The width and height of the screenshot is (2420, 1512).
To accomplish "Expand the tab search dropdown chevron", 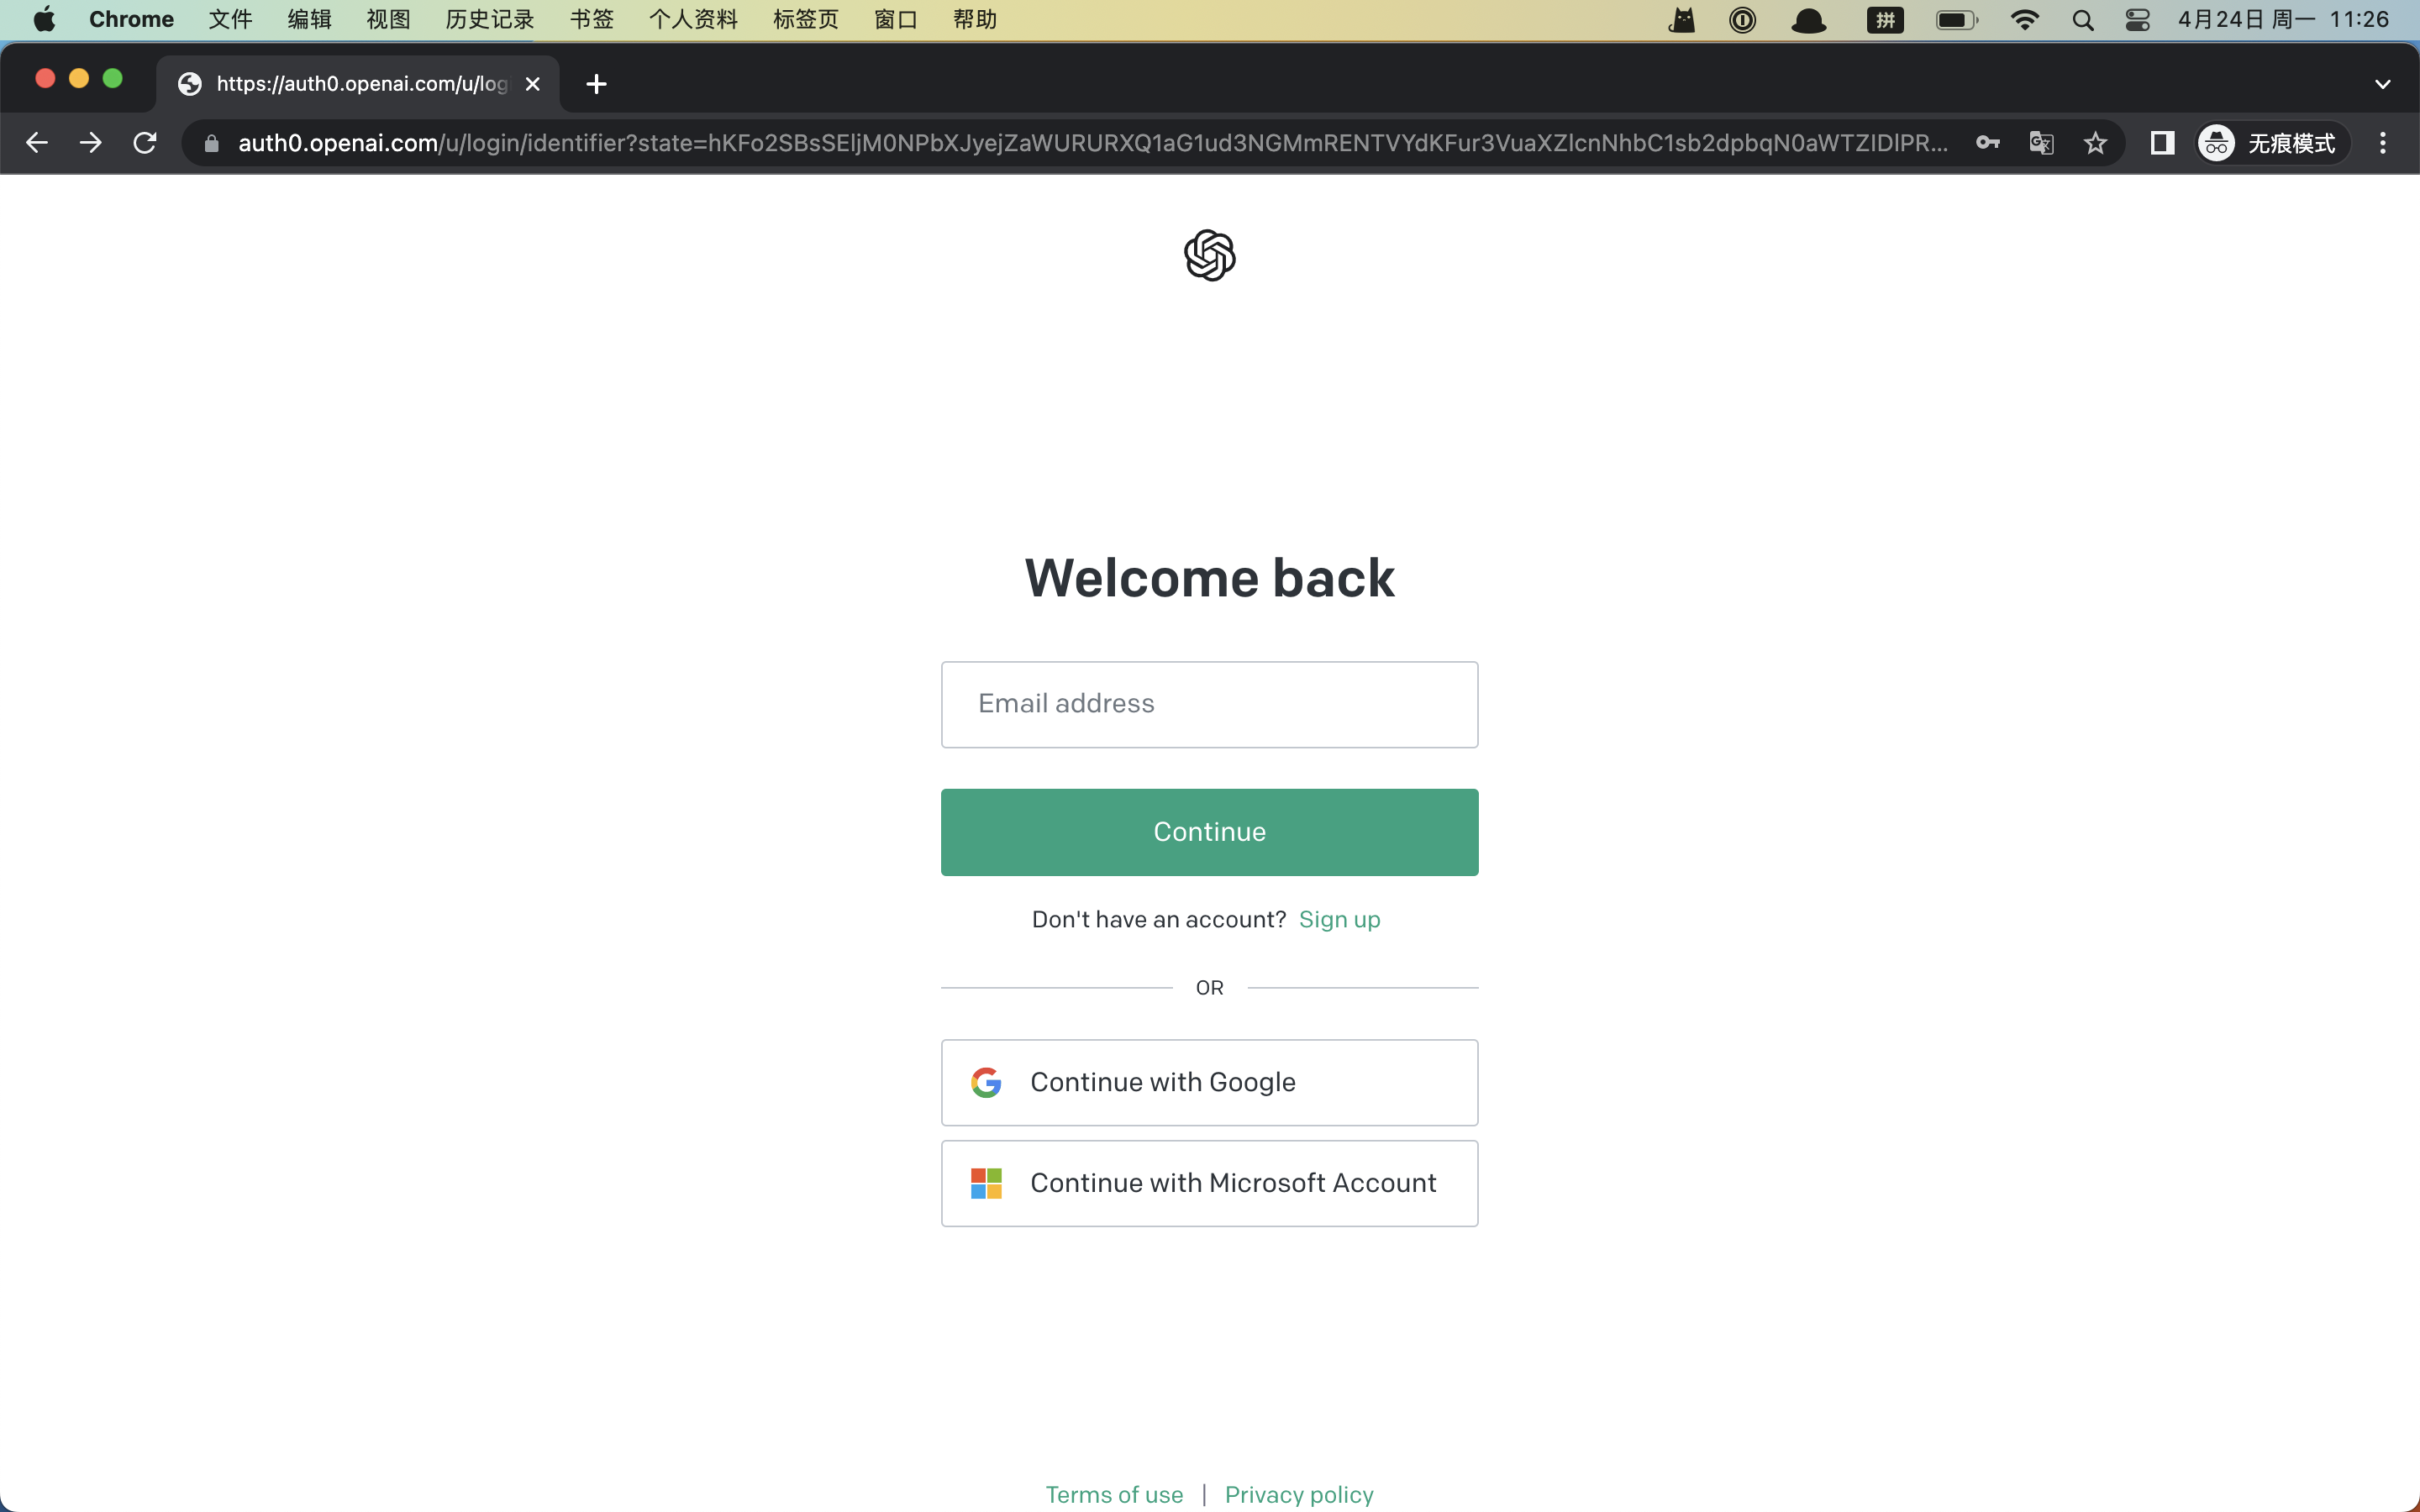I will [x=2382, y=84].
